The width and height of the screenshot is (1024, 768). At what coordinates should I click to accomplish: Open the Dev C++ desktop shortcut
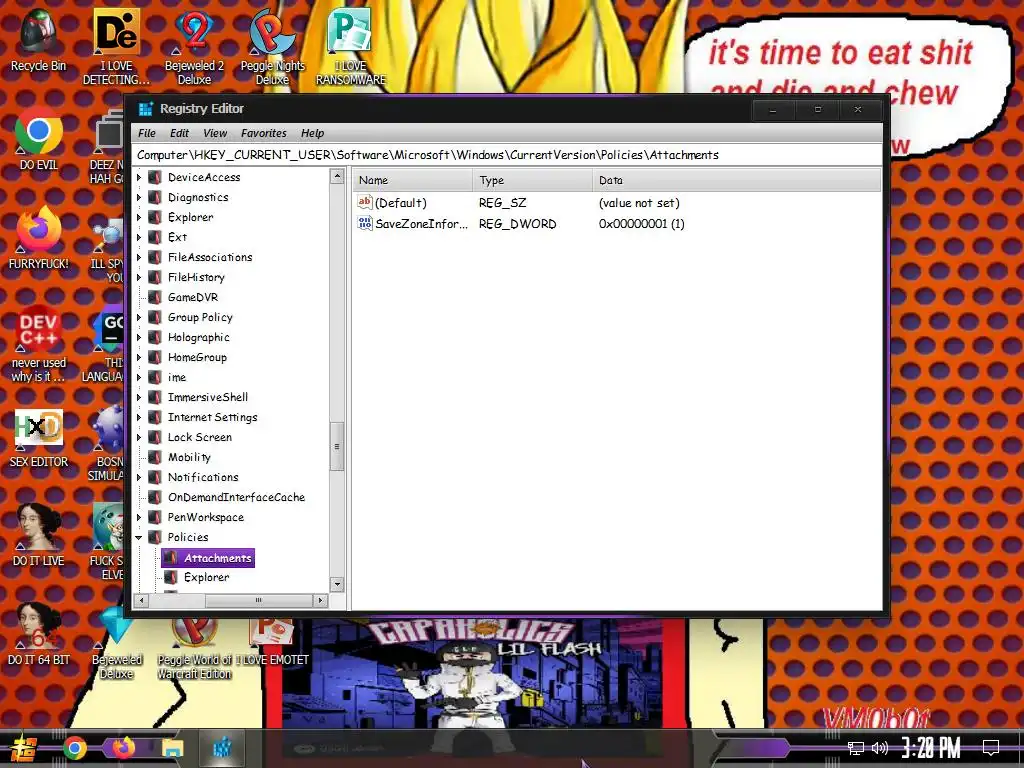point(39,344)
